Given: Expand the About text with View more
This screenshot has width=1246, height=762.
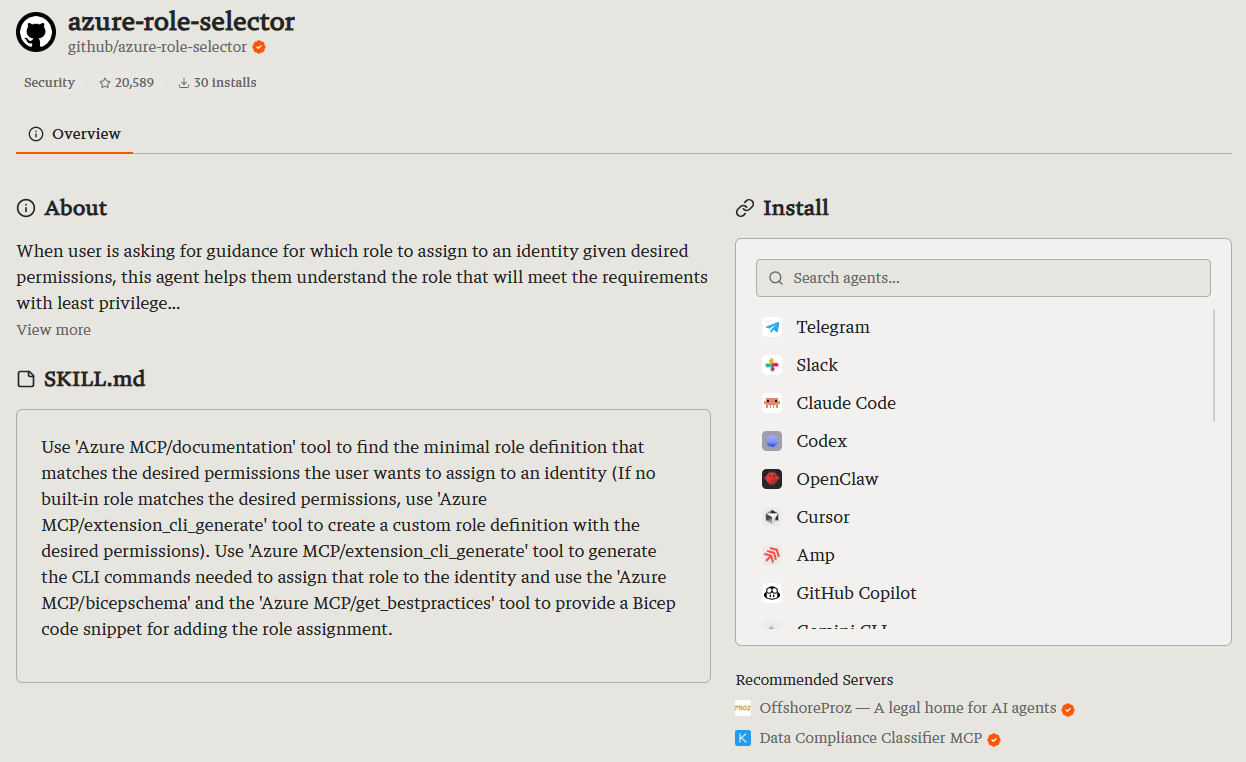Looking at the screenshot, I should point(54,330).
